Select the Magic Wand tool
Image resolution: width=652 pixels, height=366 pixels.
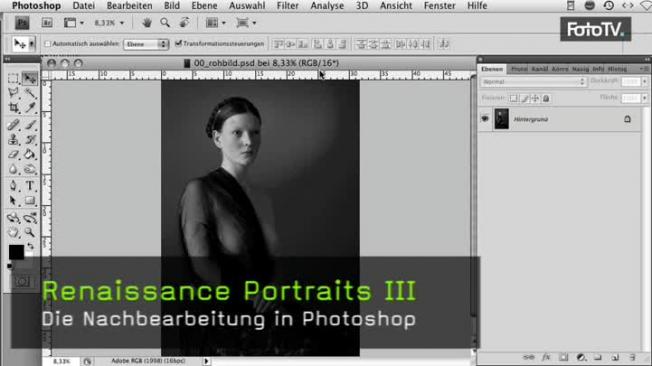pos(30,92)
